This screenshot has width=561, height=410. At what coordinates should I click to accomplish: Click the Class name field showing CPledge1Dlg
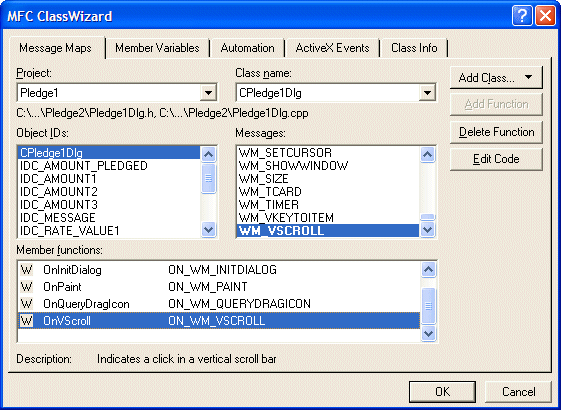tap(336, 93)
